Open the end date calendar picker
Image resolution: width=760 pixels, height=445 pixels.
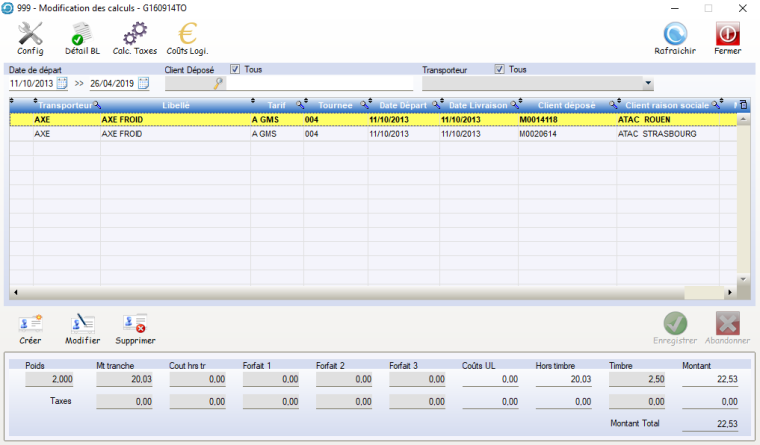142,84
